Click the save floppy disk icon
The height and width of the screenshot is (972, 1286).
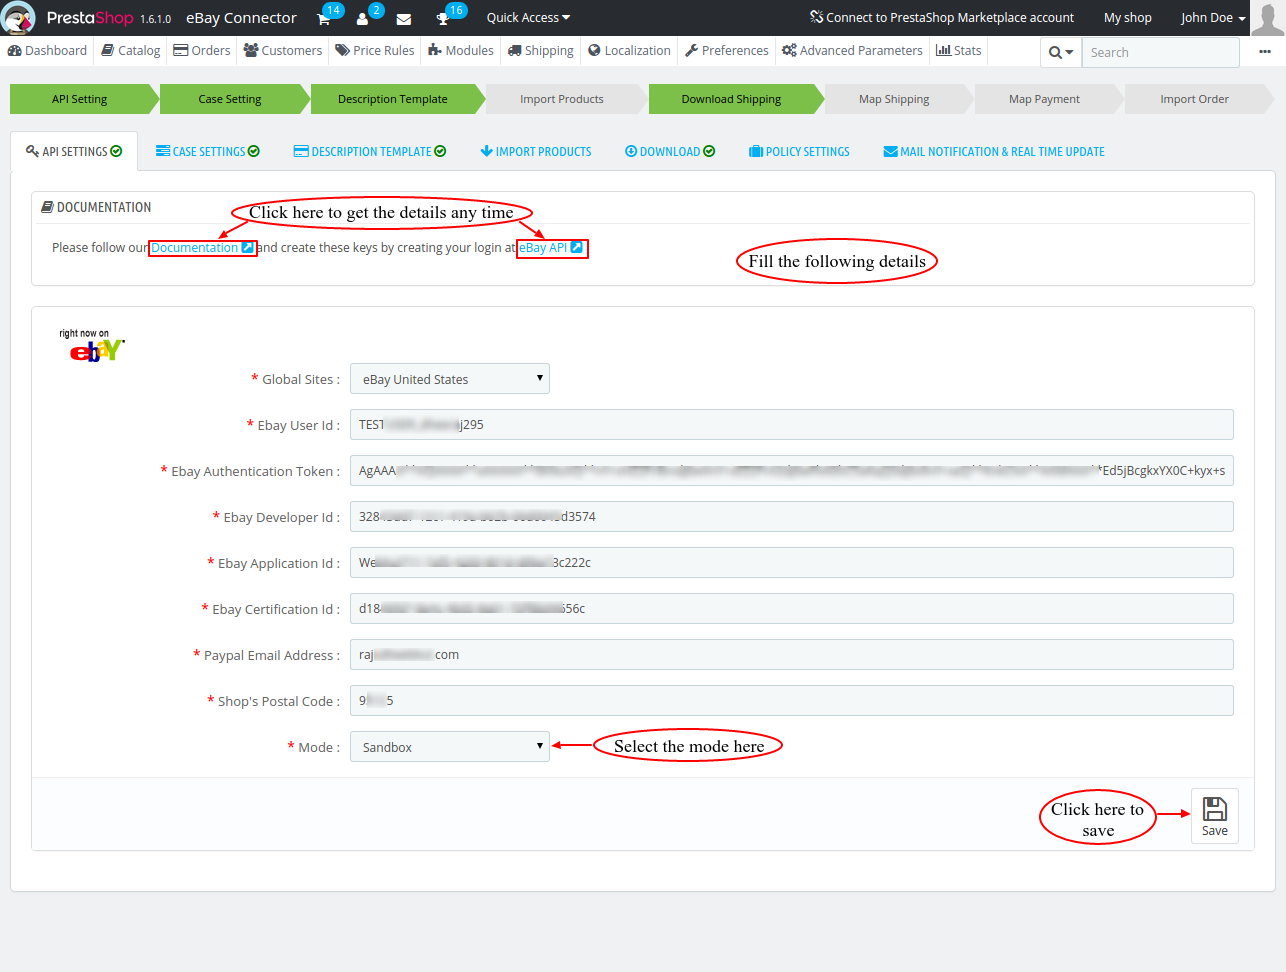(x=1215, y=808)
